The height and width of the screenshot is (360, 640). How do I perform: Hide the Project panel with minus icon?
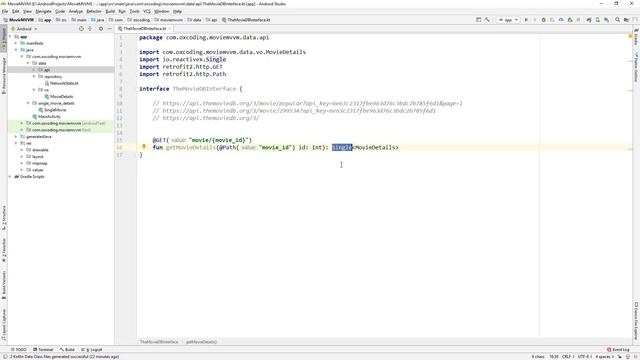[109, 29]
